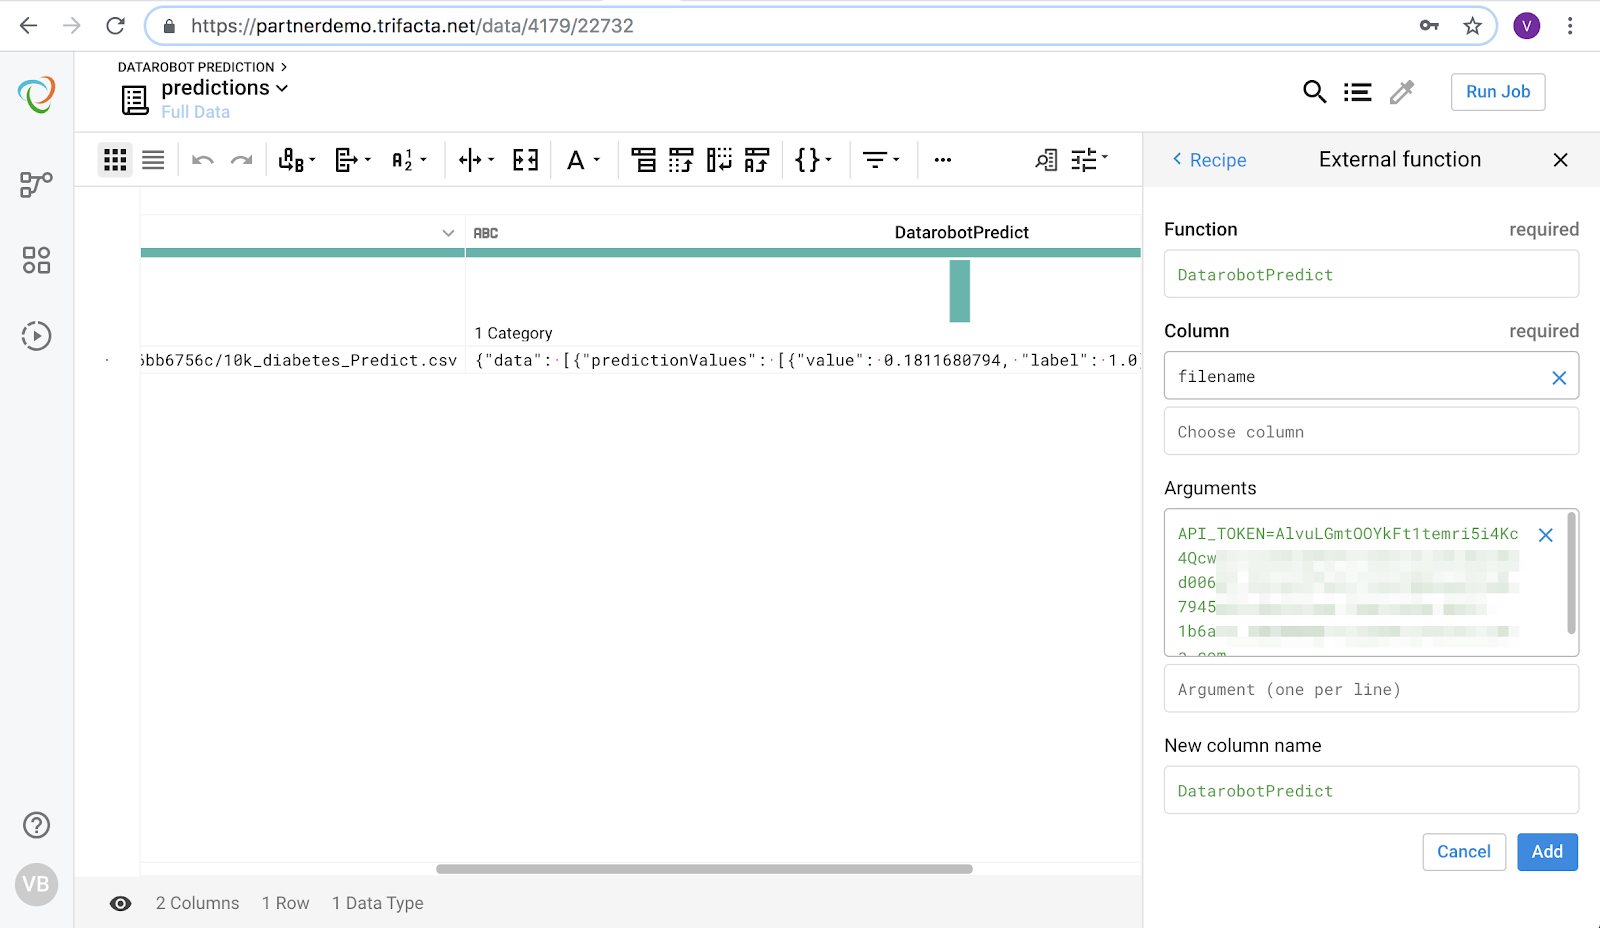Click the Trifacta logo icon
Screen dimensions: 1600x928
coord(36,95)
